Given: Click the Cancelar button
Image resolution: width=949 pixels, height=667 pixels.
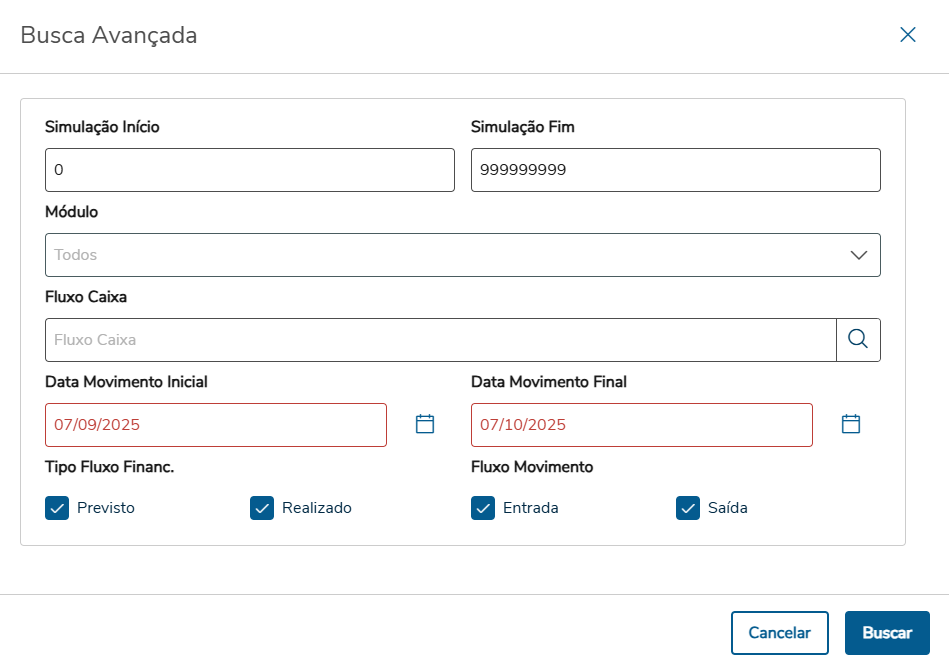Looking at the screenshot, I should pos(780,633).
